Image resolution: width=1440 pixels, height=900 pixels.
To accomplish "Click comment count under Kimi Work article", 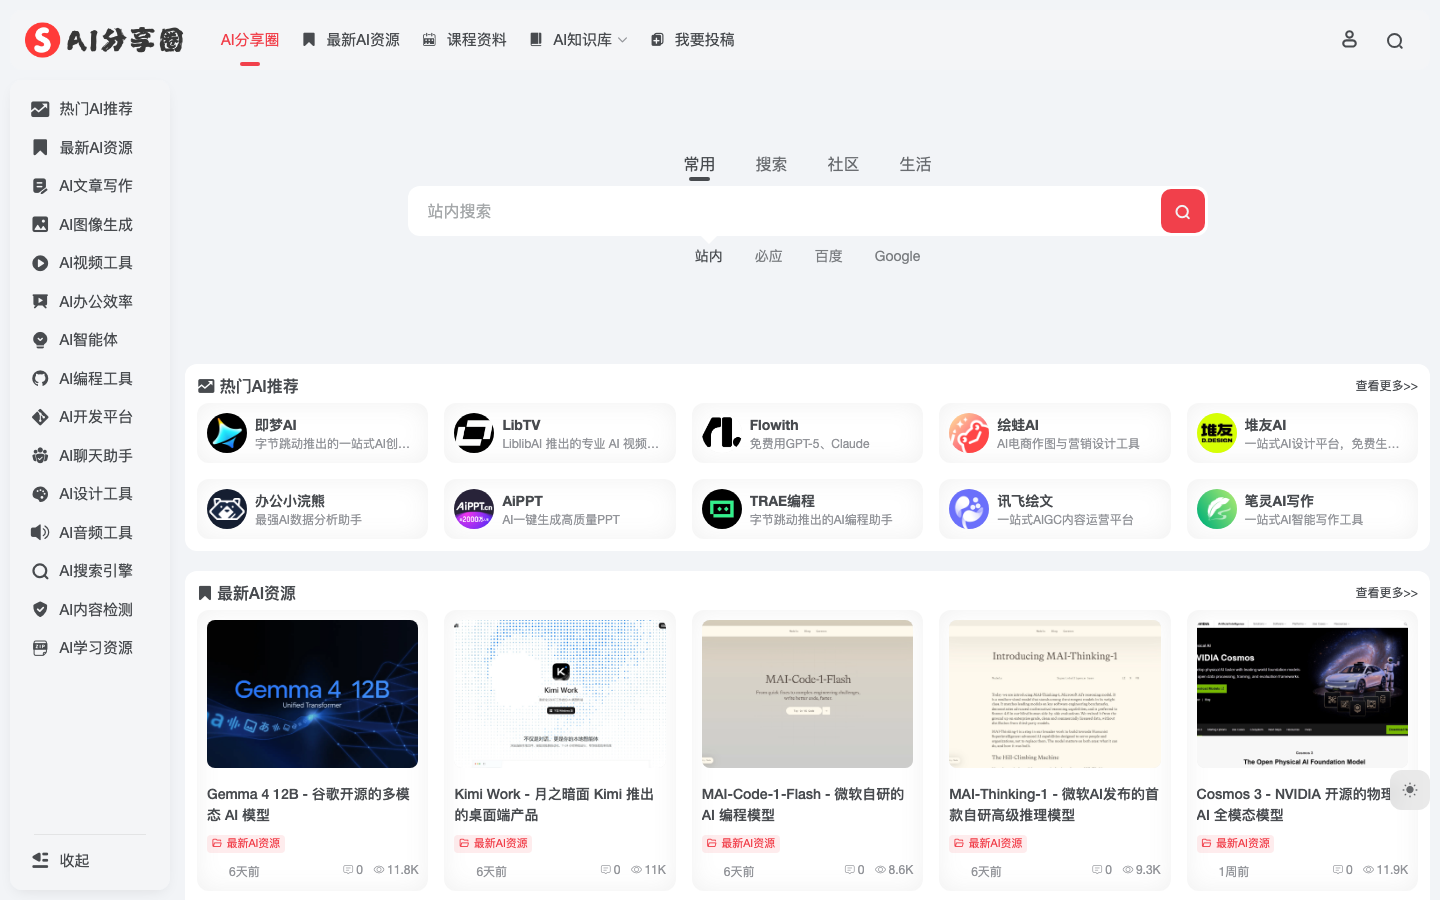I will [x=610, y=870].
